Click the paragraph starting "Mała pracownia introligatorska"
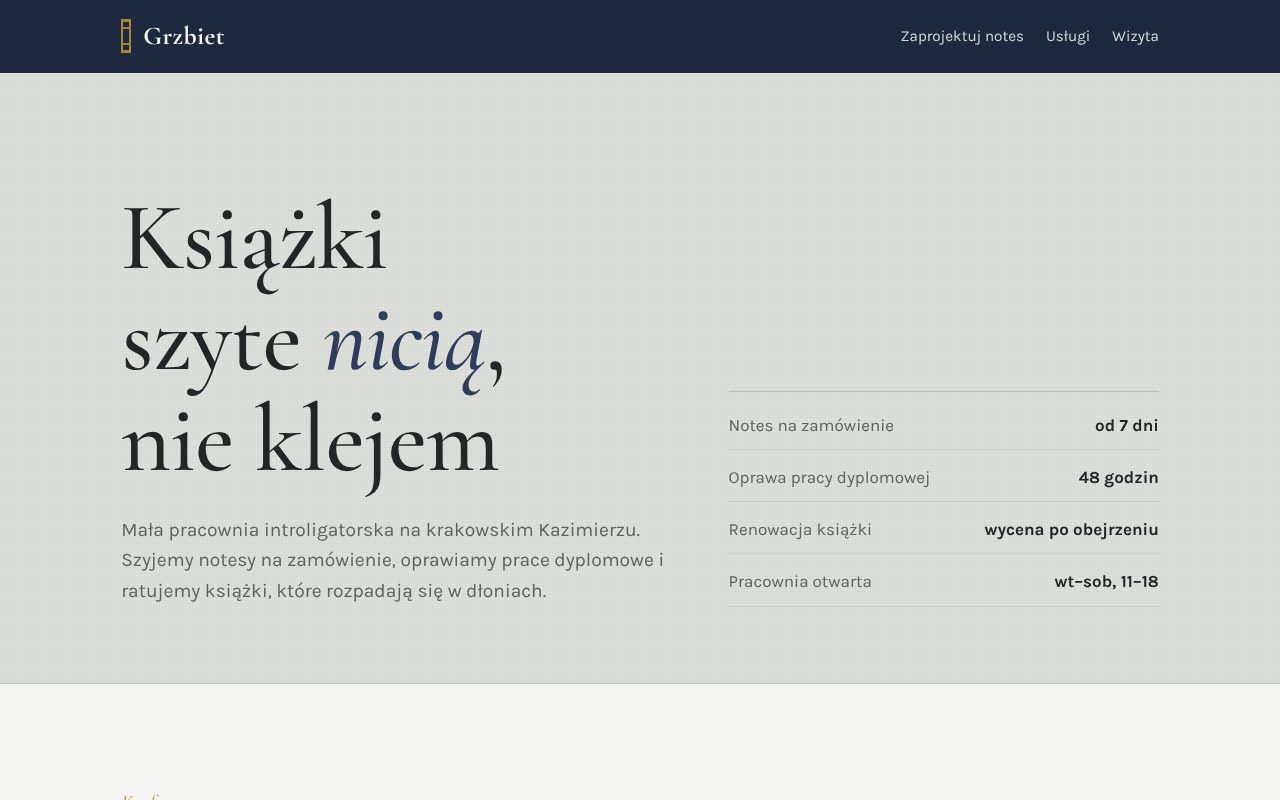The width and height of the screenshot is (1280, 800). tap(393, 560)
